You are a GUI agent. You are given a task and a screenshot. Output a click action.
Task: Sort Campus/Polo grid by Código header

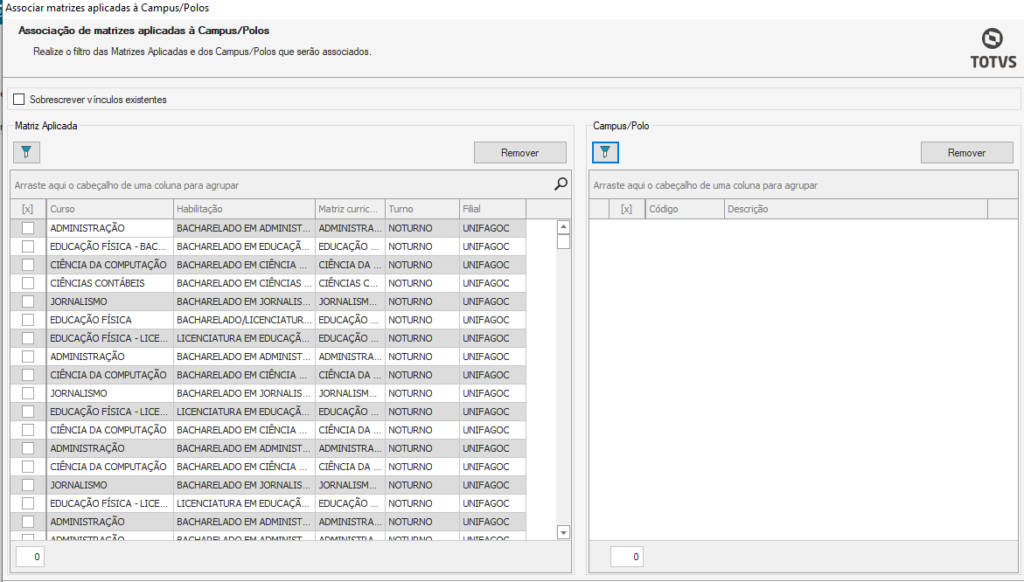683,209
